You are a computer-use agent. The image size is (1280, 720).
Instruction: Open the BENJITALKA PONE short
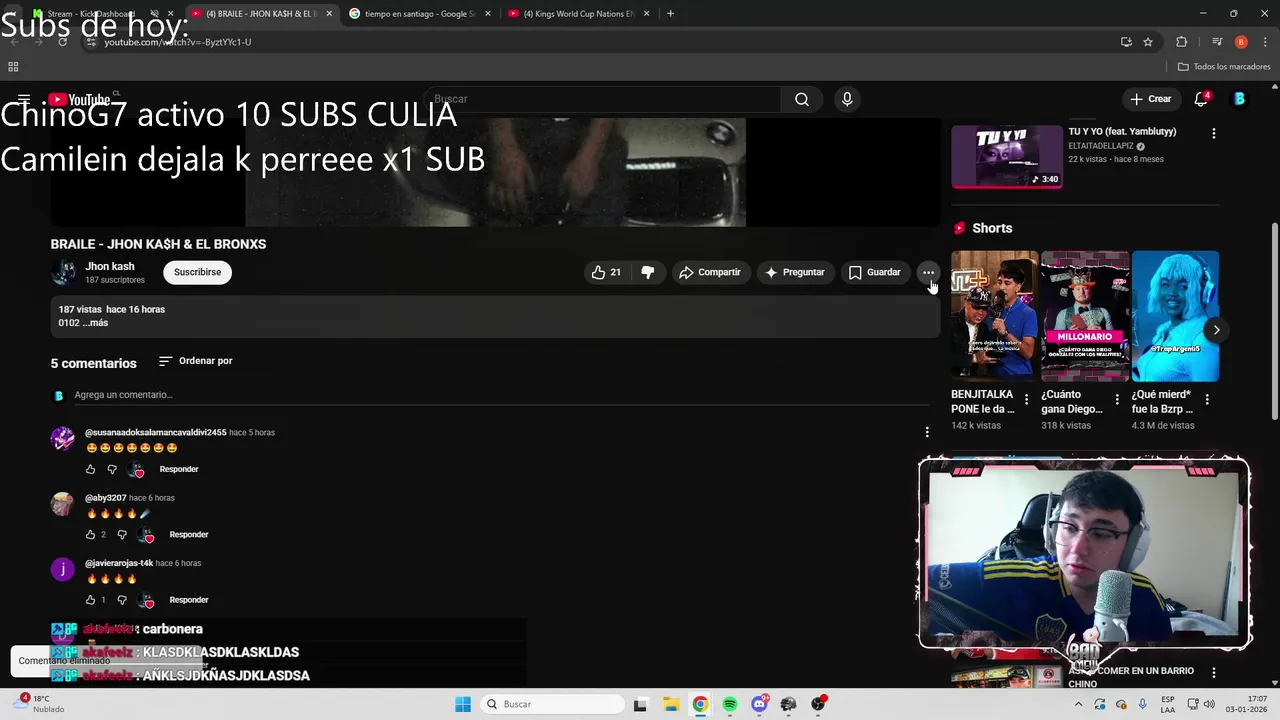[x=994, y=316]
